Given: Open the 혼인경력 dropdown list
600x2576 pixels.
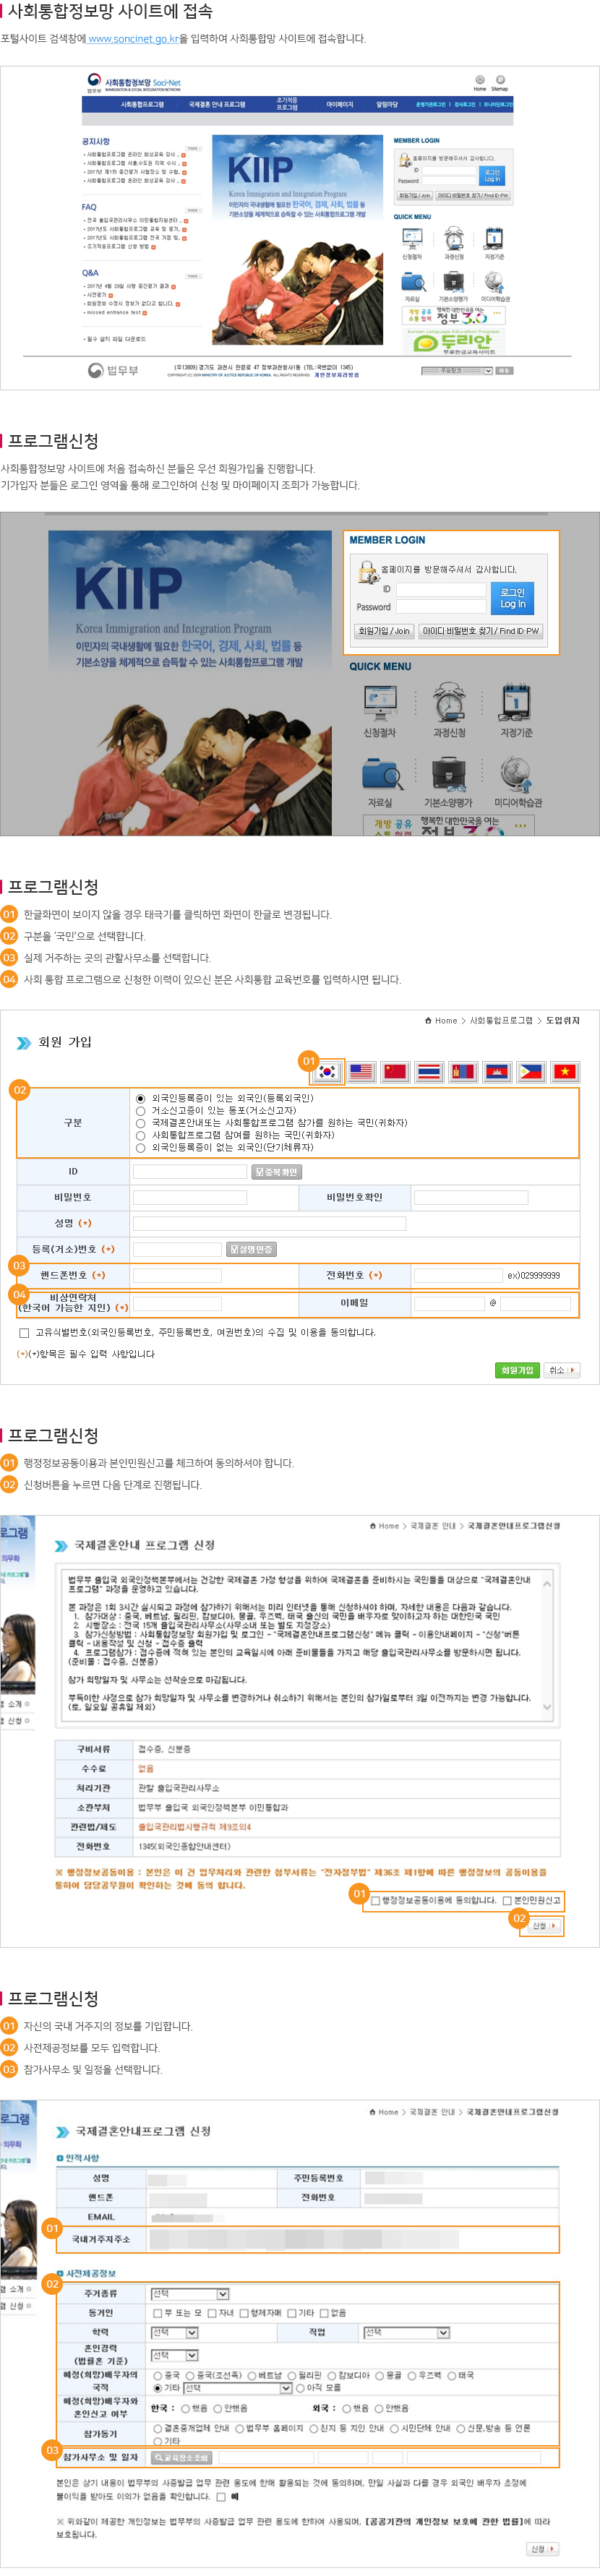Looking at the screenshot, I should click(x=174, y=2355).
